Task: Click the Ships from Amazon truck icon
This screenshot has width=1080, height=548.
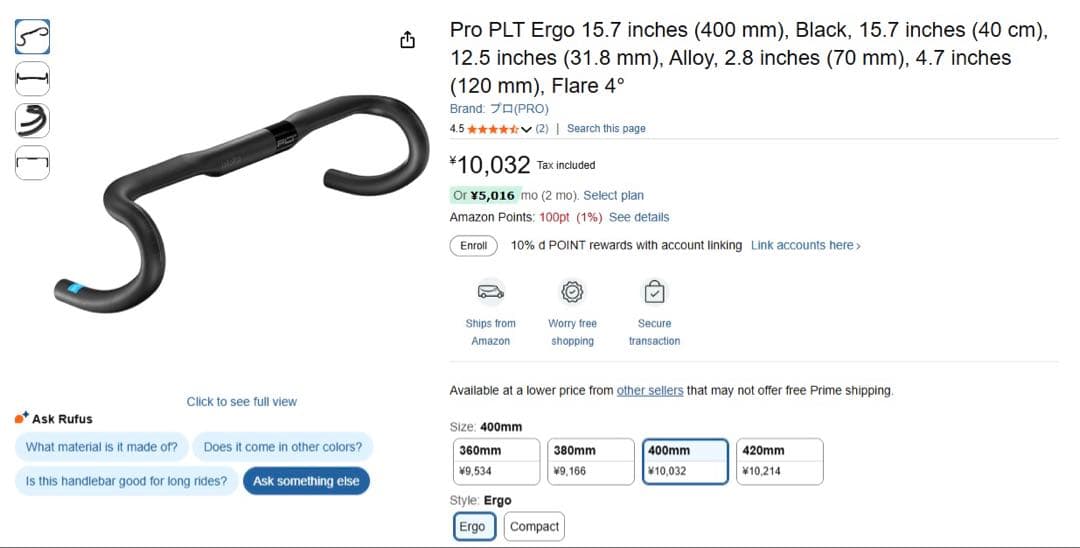Action: [x=490, y=292]
